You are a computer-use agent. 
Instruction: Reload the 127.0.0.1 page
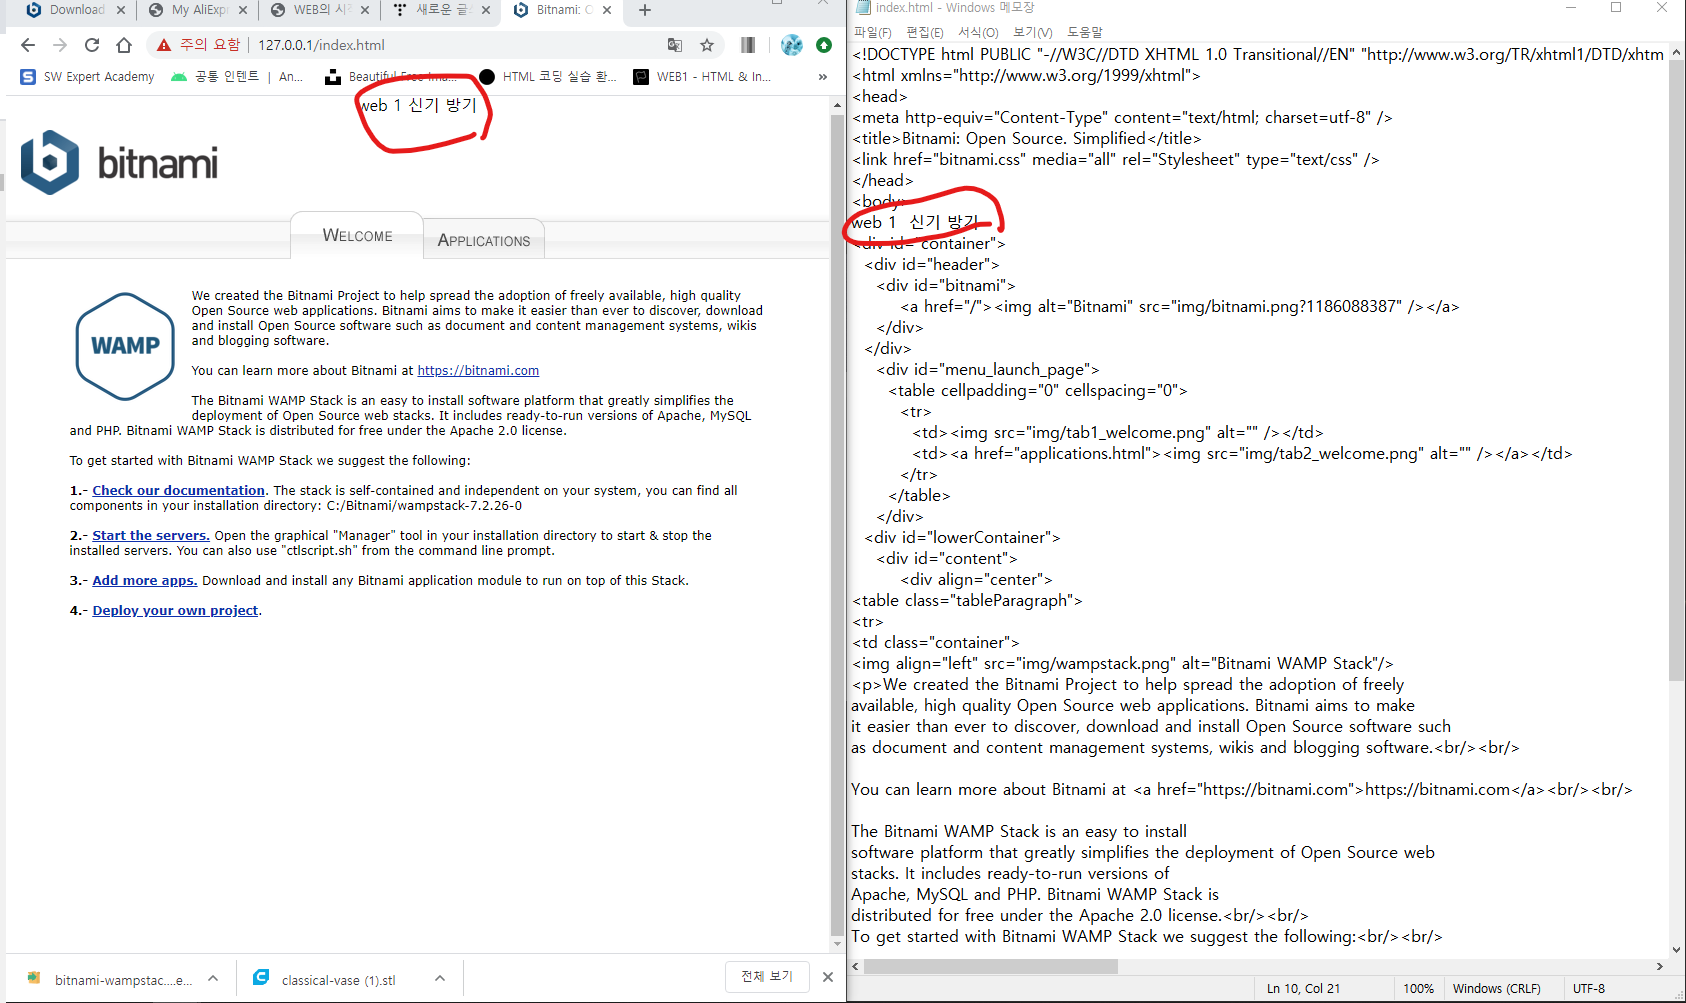pos(92,45)
